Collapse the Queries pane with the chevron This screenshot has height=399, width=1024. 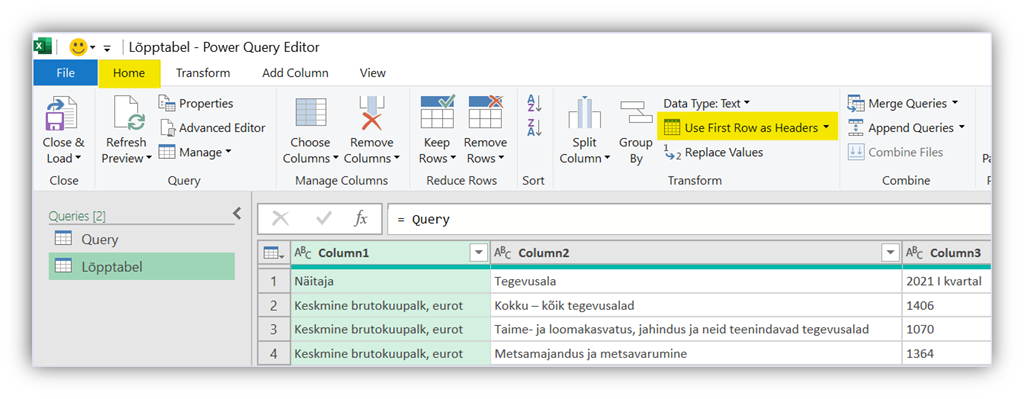(237, 213)
